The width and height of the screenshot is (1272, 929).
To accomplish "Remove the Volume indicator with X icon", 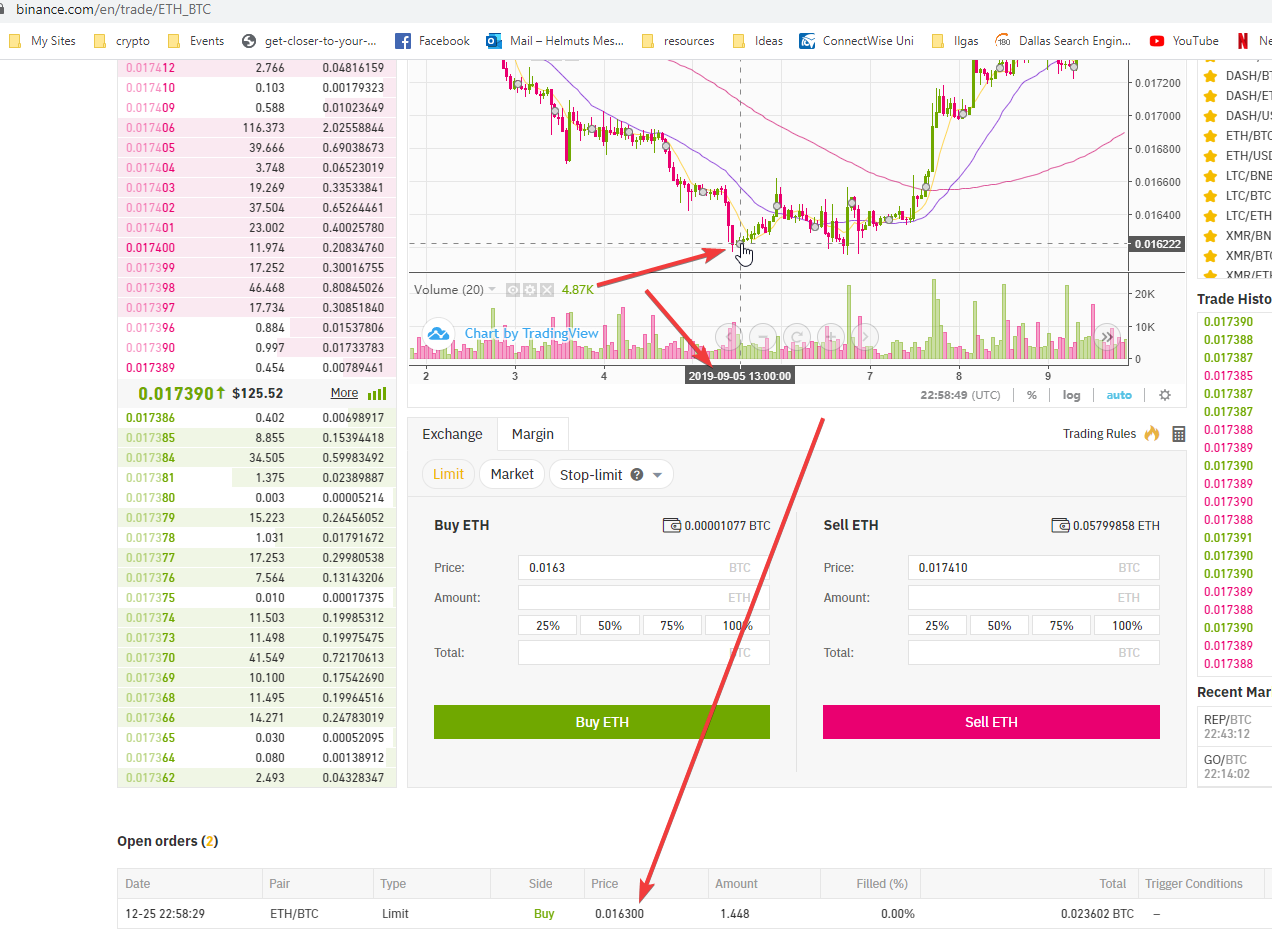I will click(547, 290).
